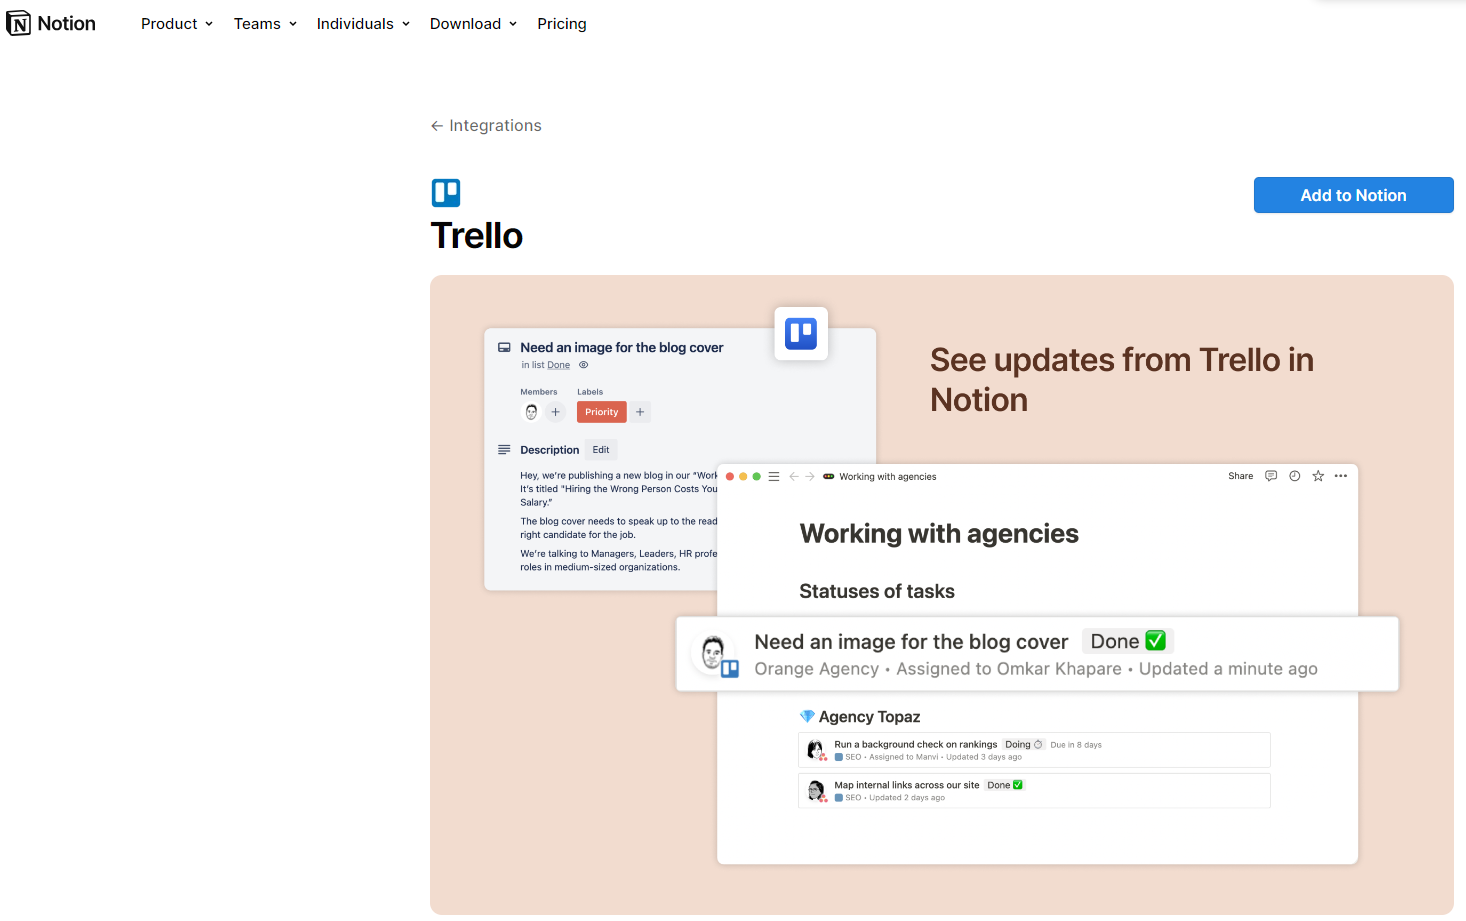Click avatar on Map internal links row
The height and width of the screenshot is (921, 1466).
tap(816, 791)
